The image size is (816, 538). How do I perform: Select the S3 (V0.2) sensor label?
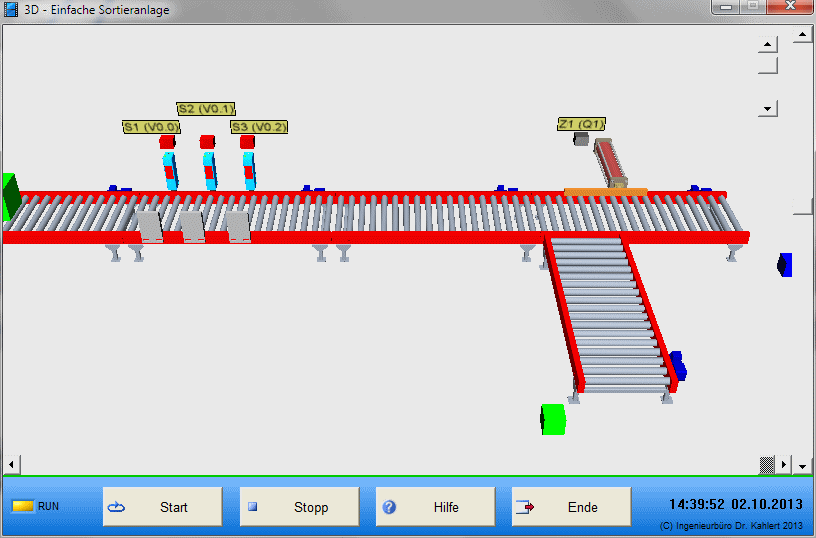pos(259,127)
